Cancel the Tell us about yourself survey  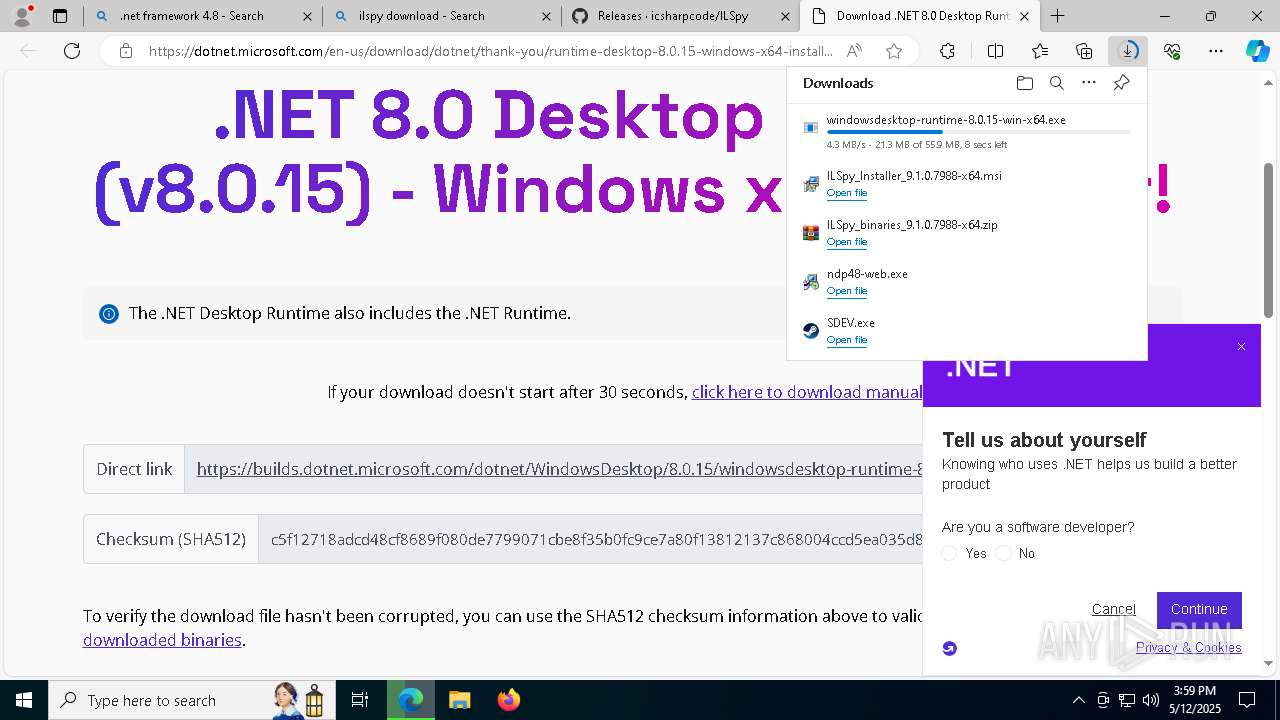[x=1113, y=609]
